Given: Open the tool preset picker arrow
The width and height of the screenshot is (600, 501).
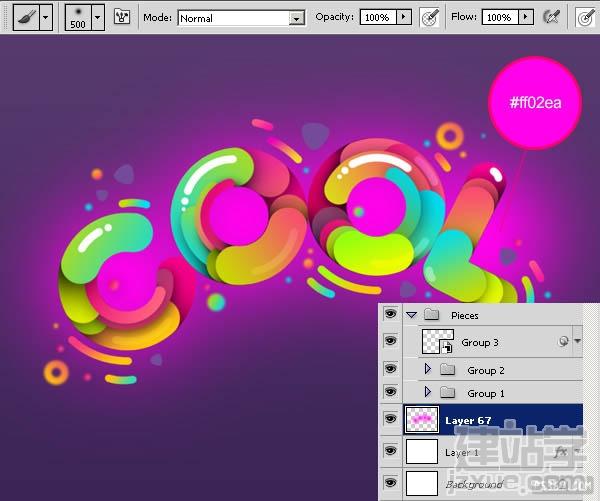Looking at the screenshot, I should point(46,17).
